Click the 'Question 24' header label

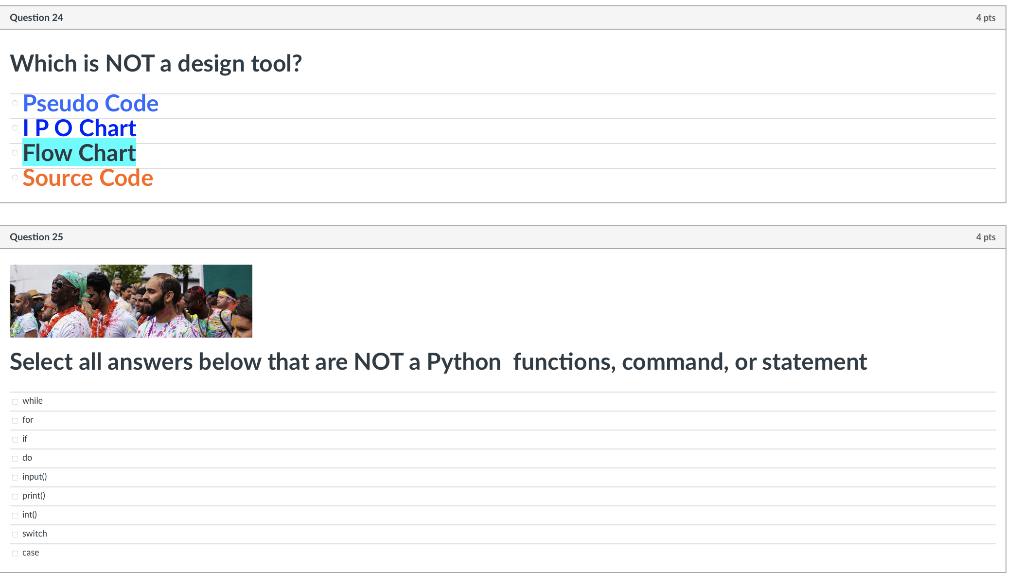coord(37,18)
